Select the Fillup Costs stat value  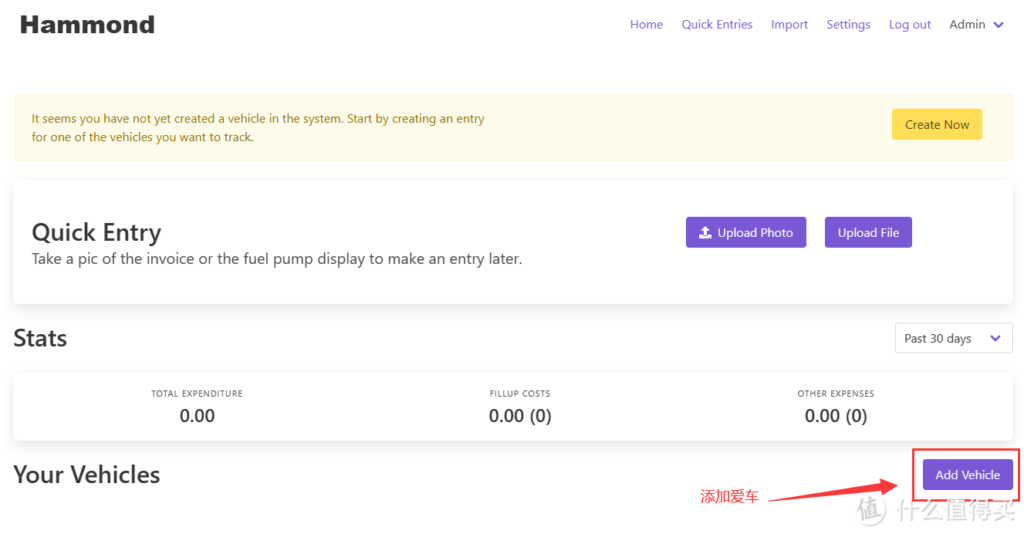[520, 416]
